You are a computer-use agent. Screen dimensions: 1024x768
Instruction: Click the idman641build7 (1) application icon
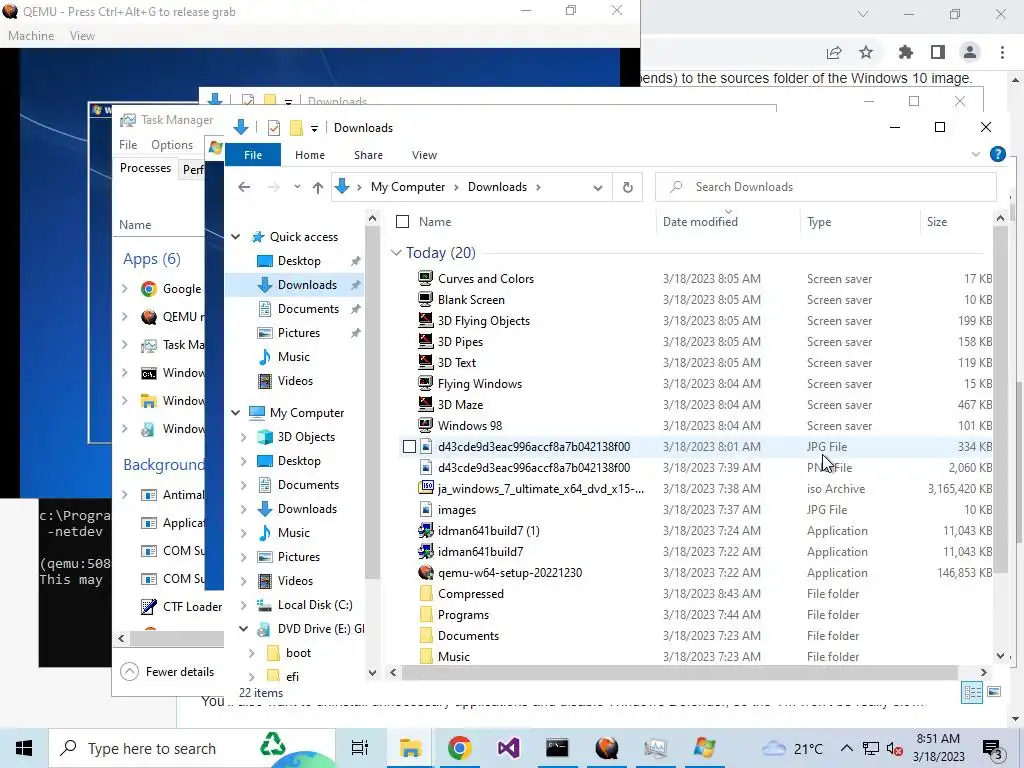(426, 531)
